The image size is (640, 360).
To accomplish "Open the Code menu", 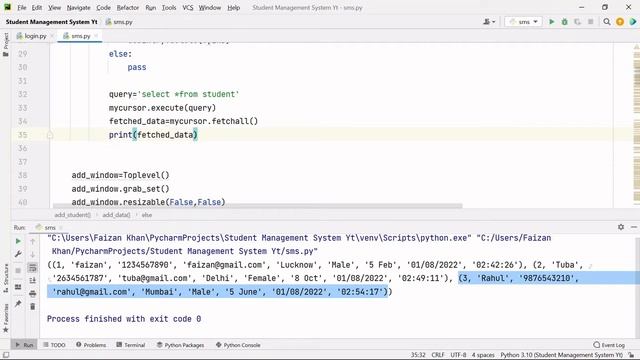I will [103, 7].
